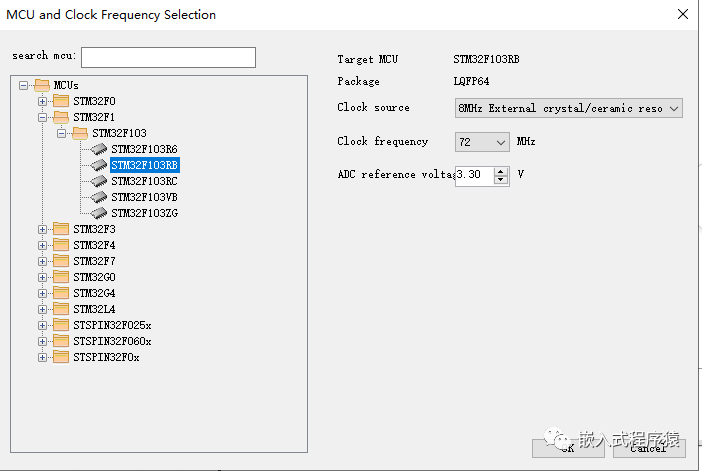Click the Cancel button

coord(649,448)
